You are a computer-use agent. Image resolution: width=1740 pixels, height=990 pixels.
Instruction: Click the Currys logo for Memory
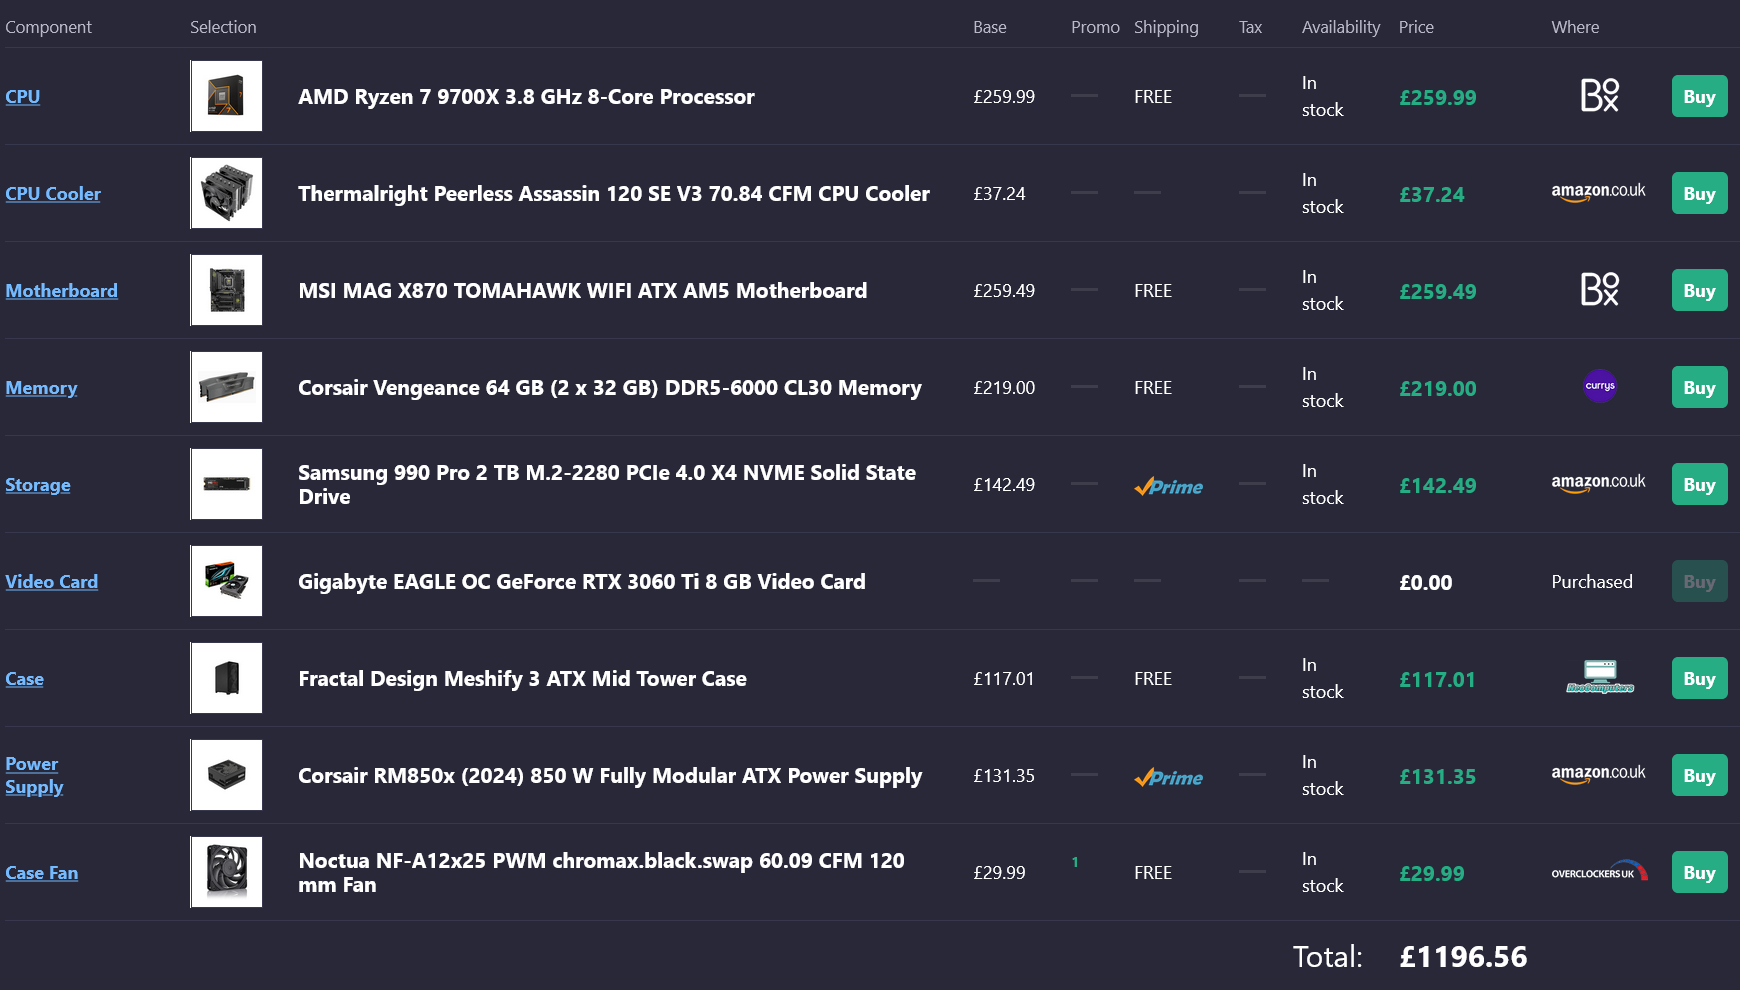tap(1600, 386)
